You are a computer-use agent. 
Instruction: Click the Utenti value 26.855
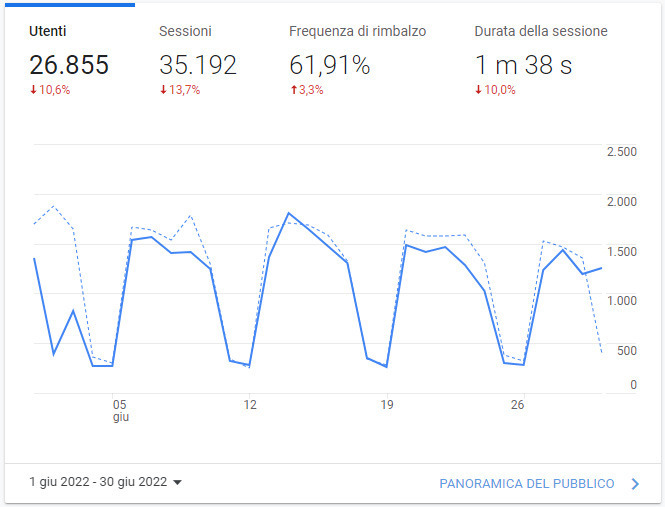69,65
